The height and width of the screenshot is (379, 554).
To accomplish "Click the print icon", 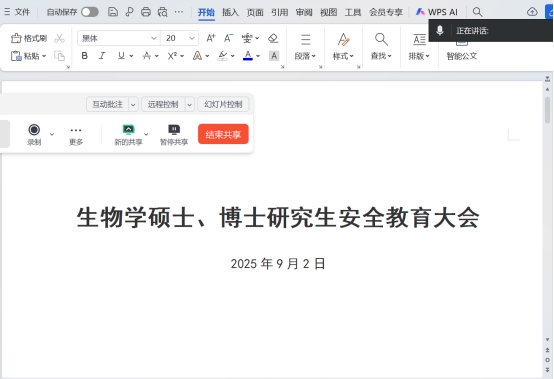I will coord(146,12).
